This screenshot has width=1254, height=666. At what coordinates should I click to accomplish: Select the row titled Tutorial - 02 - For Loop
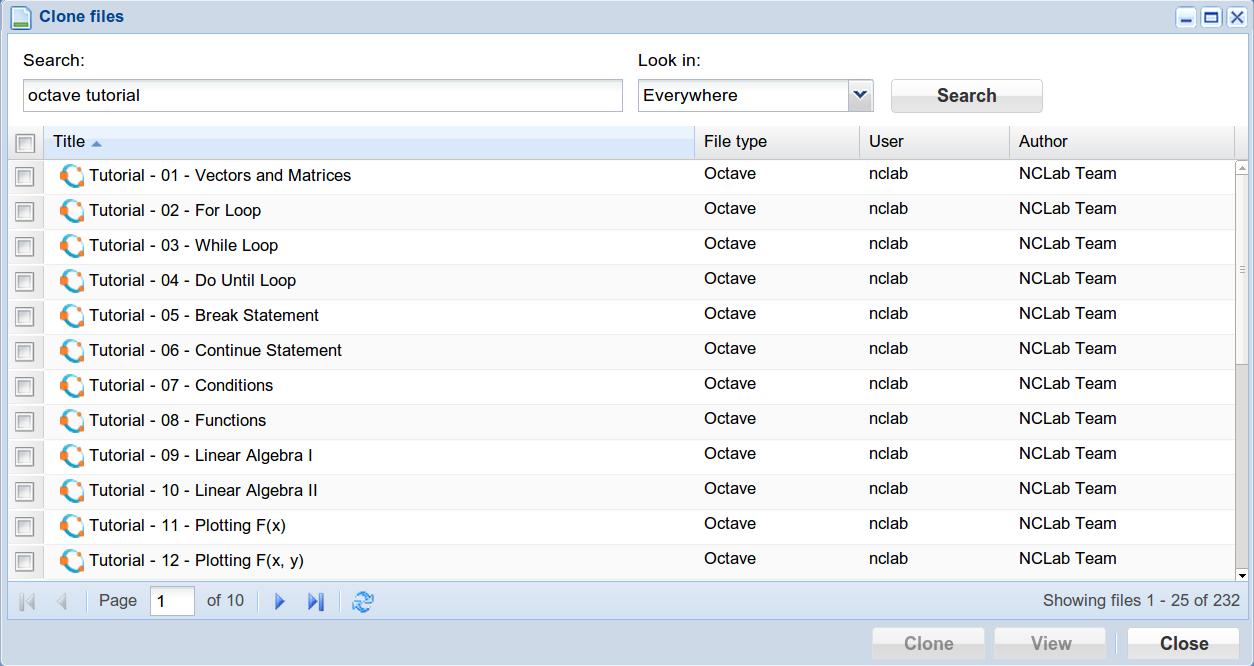click(x=622, y=211)
